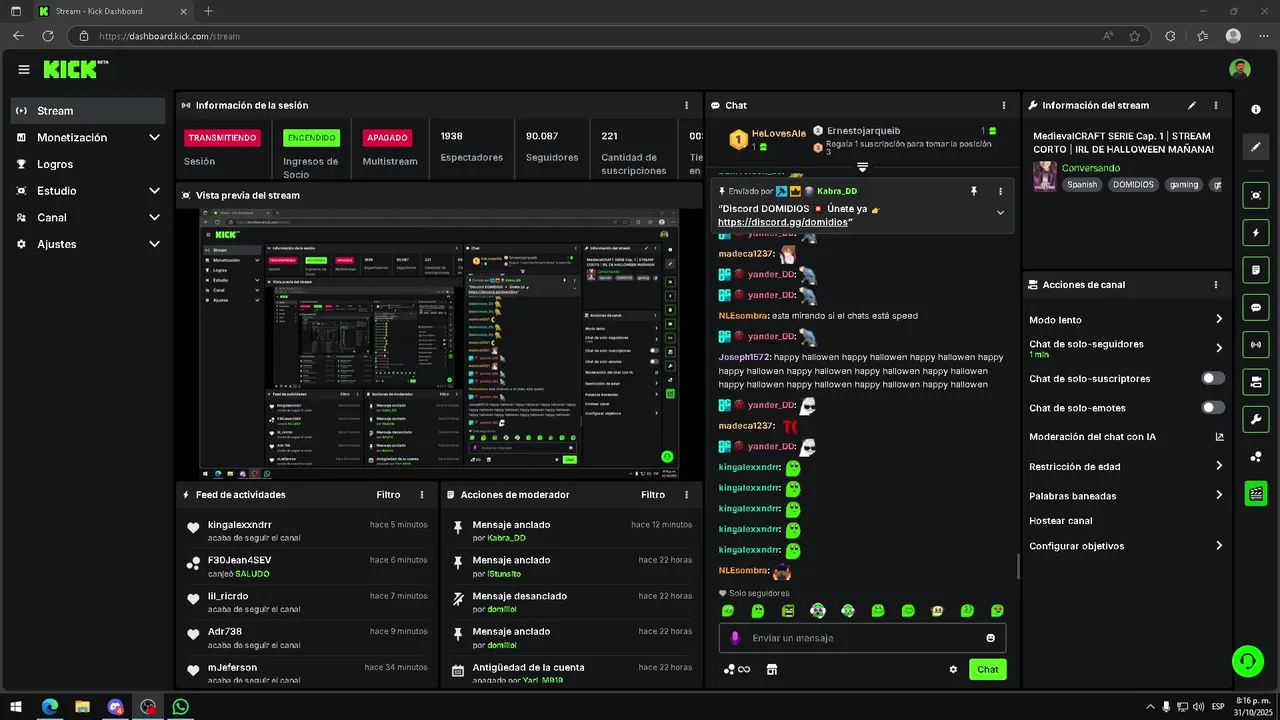Viewport: 1280px width, 720px height.
Task: Expand the Monetización sidebar section
Action: (155, 137)
